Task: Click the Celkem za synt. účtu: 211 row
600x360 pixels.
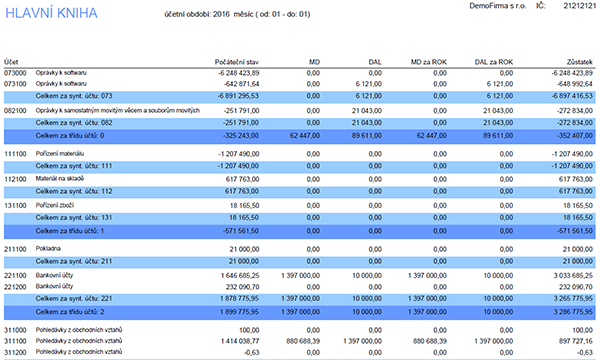Action: [300, 262]
